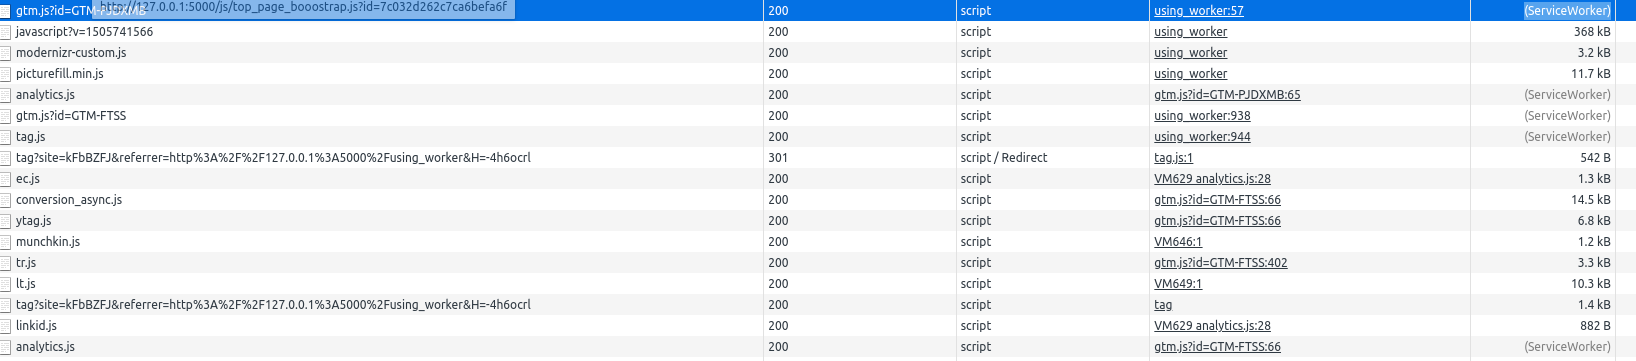The image size is (1636, 361).
Task: Click the file icon beside modernizr-custom.js
Action: [x=5, y=53]
